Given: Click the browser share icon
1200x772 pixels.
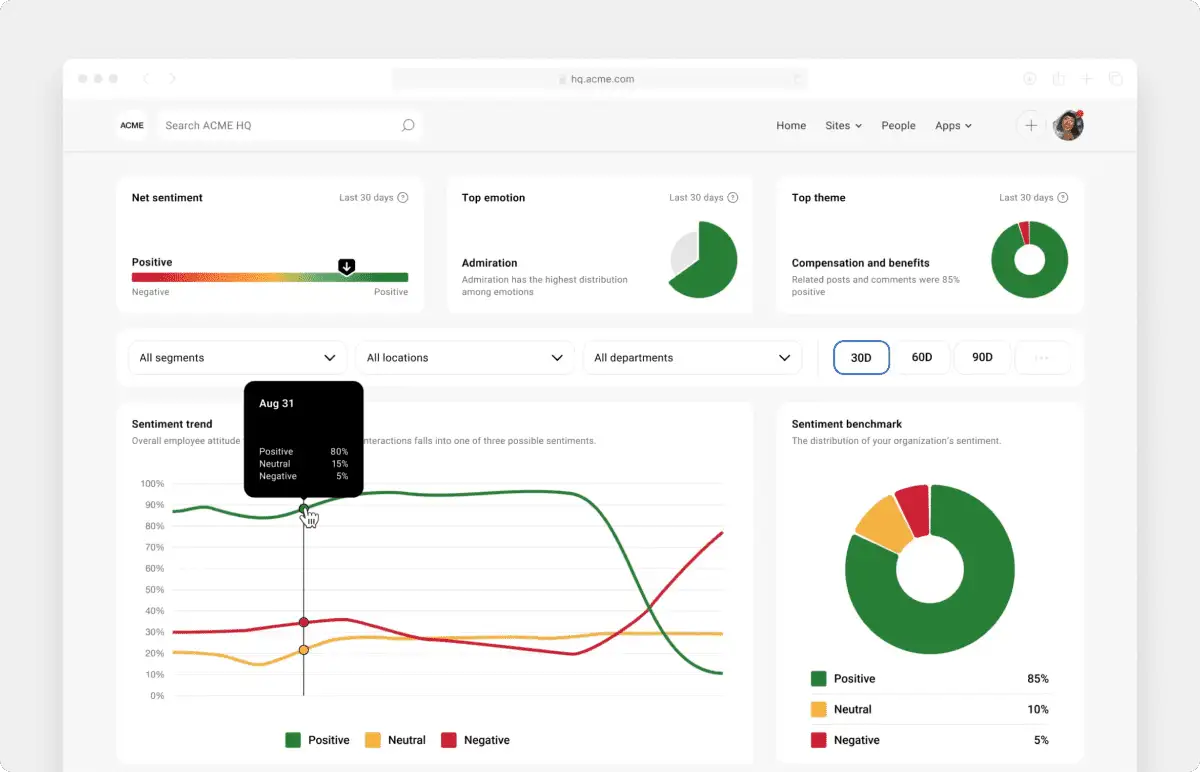Looking at the screenshot, I should tap(1058, 79).
